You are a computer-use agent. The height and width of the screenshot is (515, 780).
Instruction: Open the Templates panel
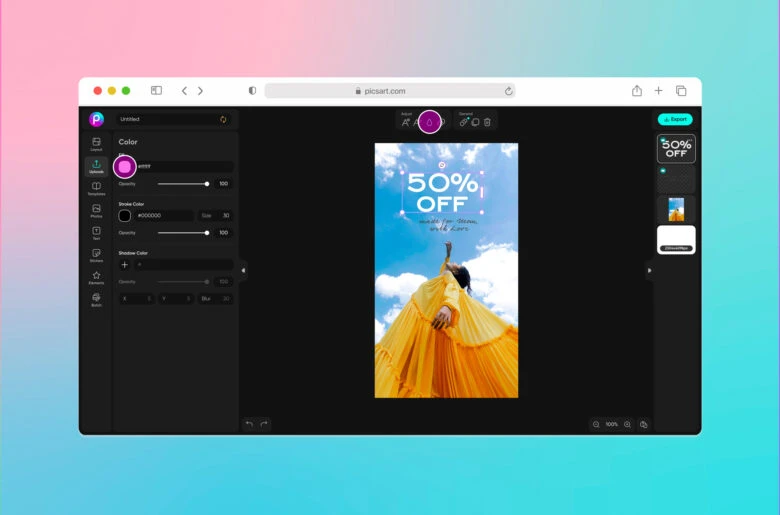96,188
